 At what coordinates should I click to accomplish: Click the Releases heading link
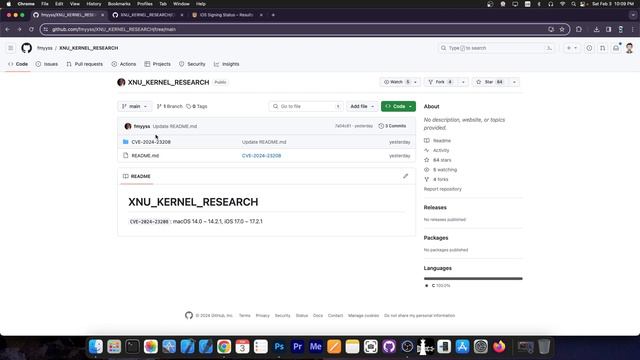click(x=435, y=207)
